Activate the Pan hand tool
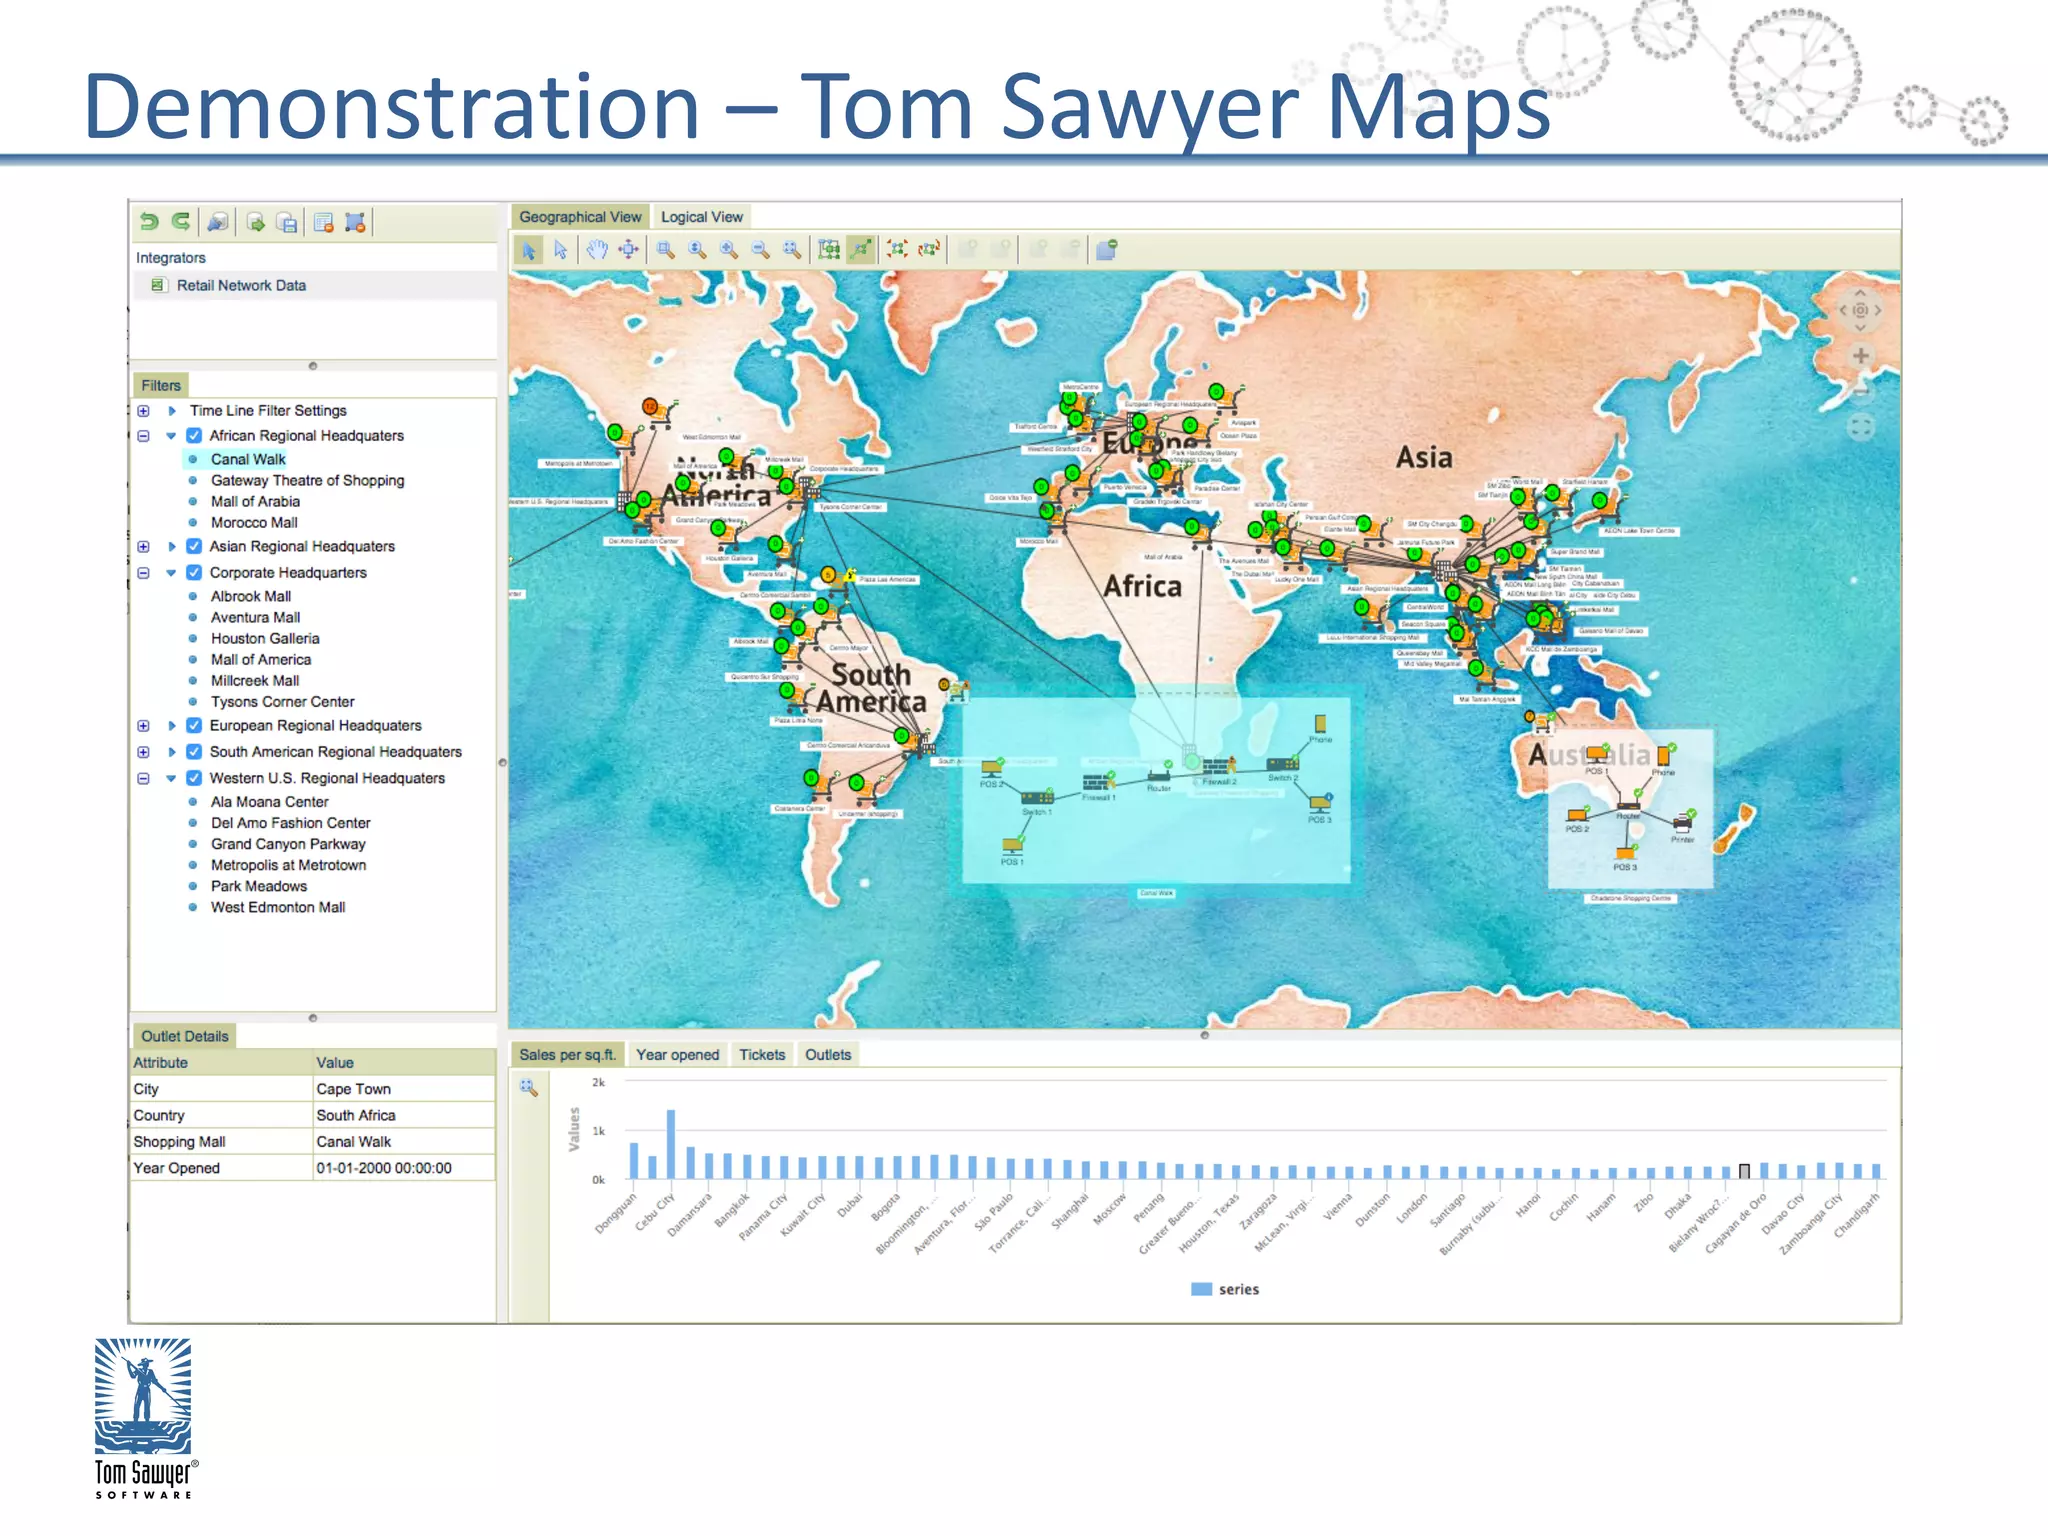The width and height of the screenshot is (2048, 1536). [597, 250]
